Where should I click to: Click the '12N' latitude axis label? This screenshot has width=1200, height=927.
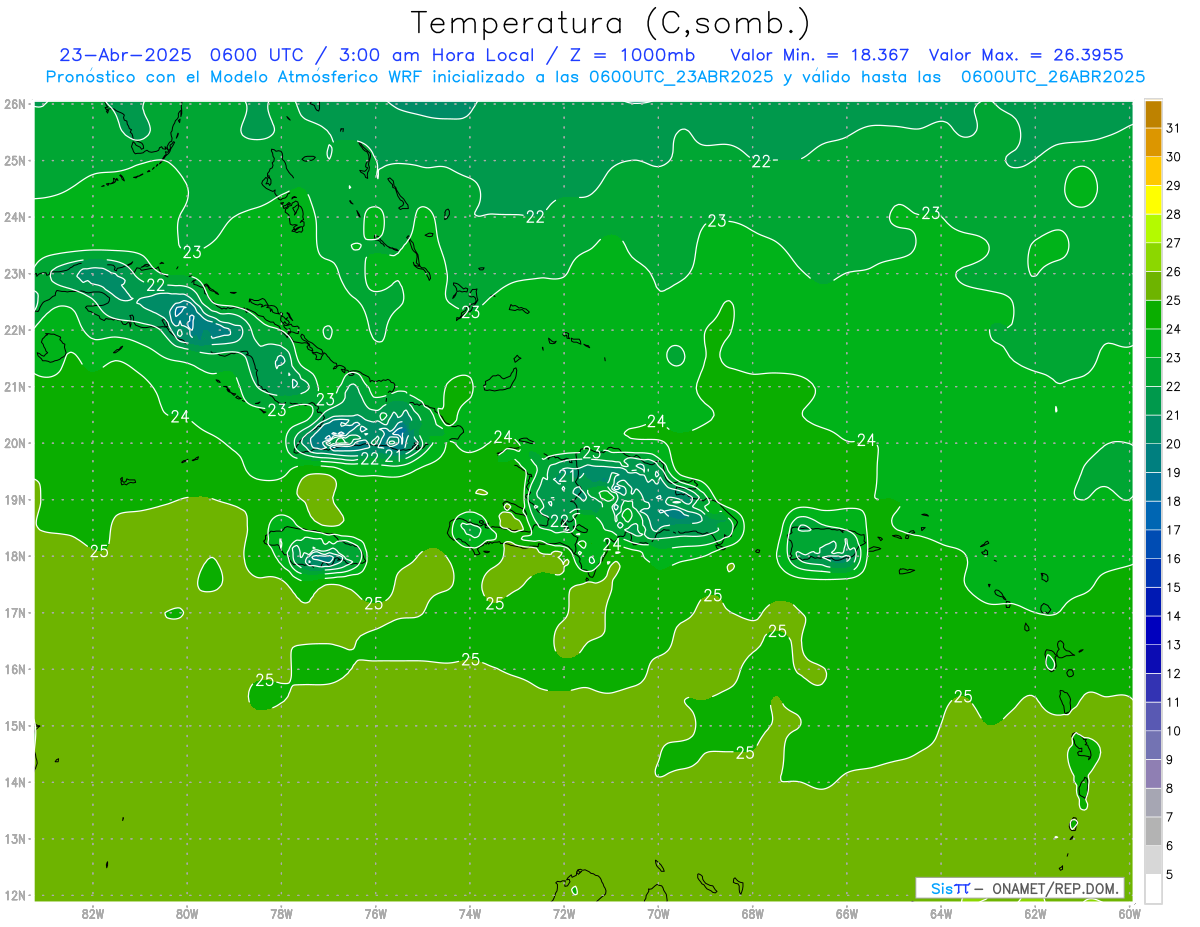pos(14,895)
